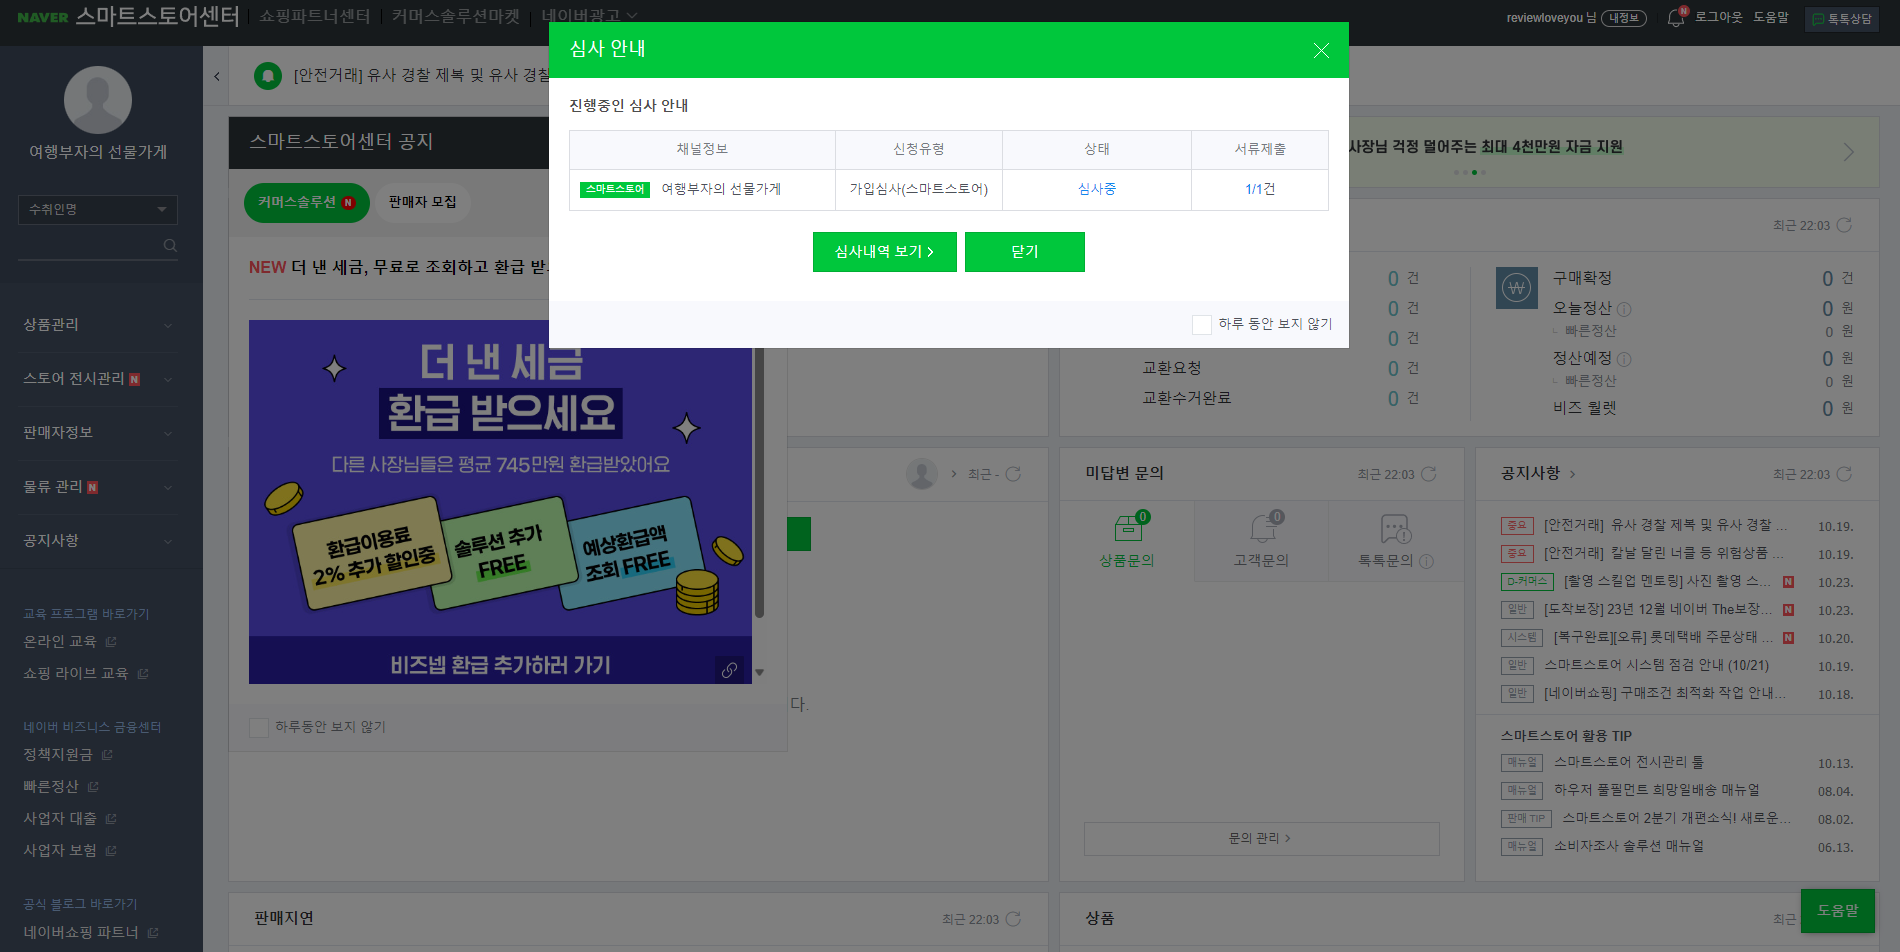
Task: Open 오늘정산 info tooltip icon
Action: coord(1624,310)
